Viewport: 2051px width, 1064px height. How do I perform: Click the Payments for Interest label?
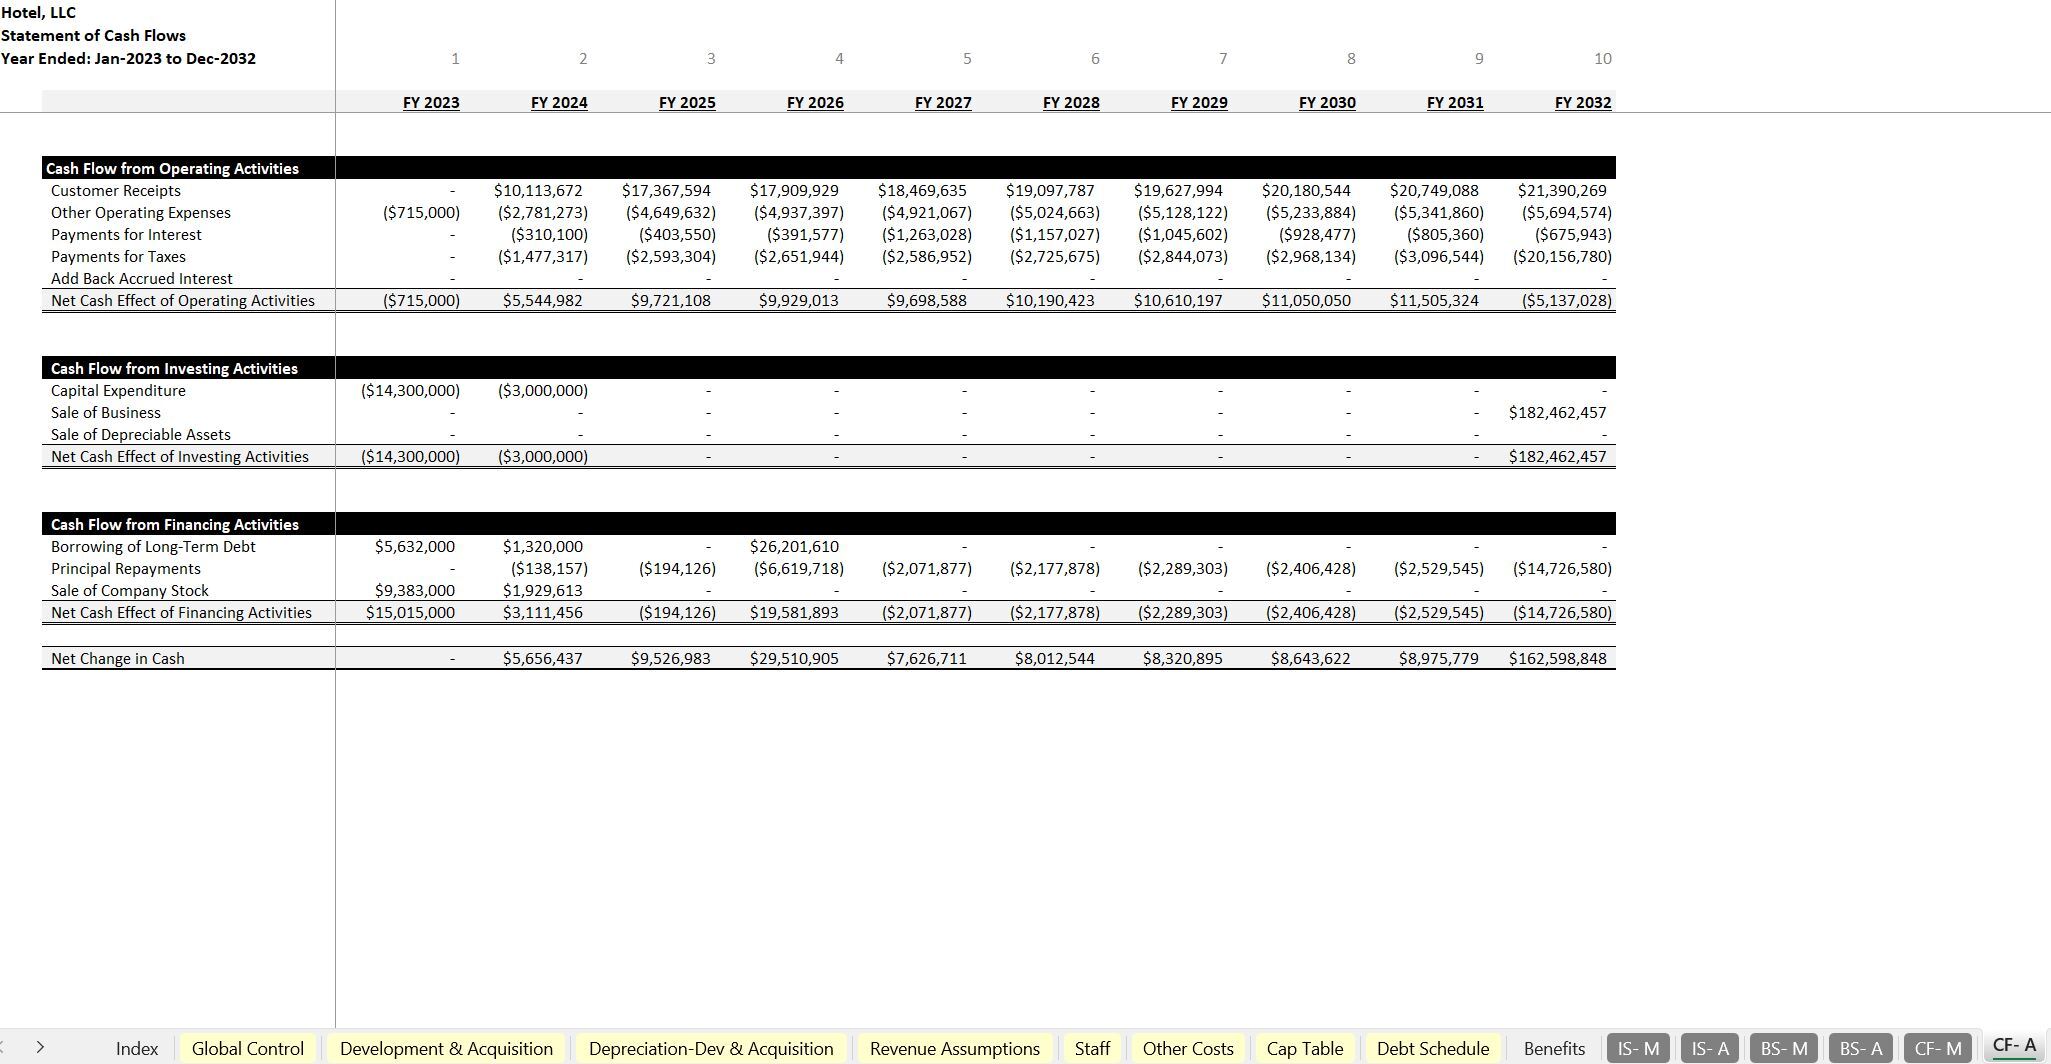(x=126, y=234)
